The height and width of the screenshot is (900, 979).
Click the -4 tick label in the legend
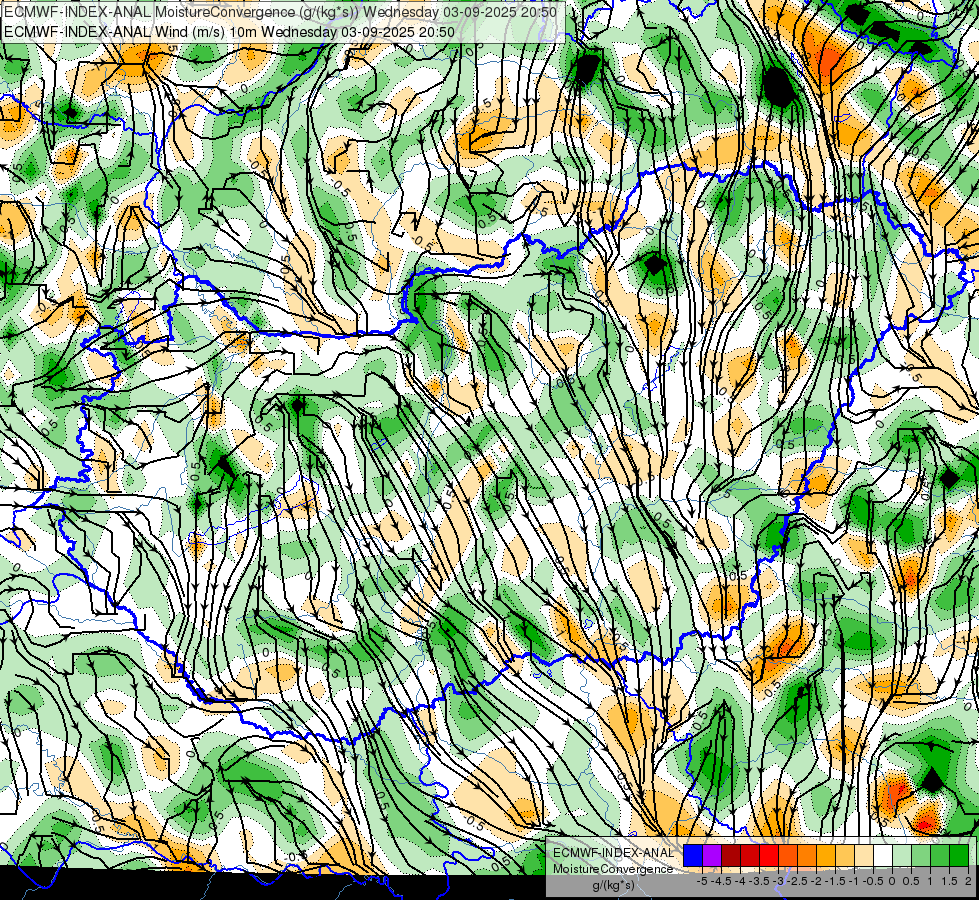[x=740, y=881]
